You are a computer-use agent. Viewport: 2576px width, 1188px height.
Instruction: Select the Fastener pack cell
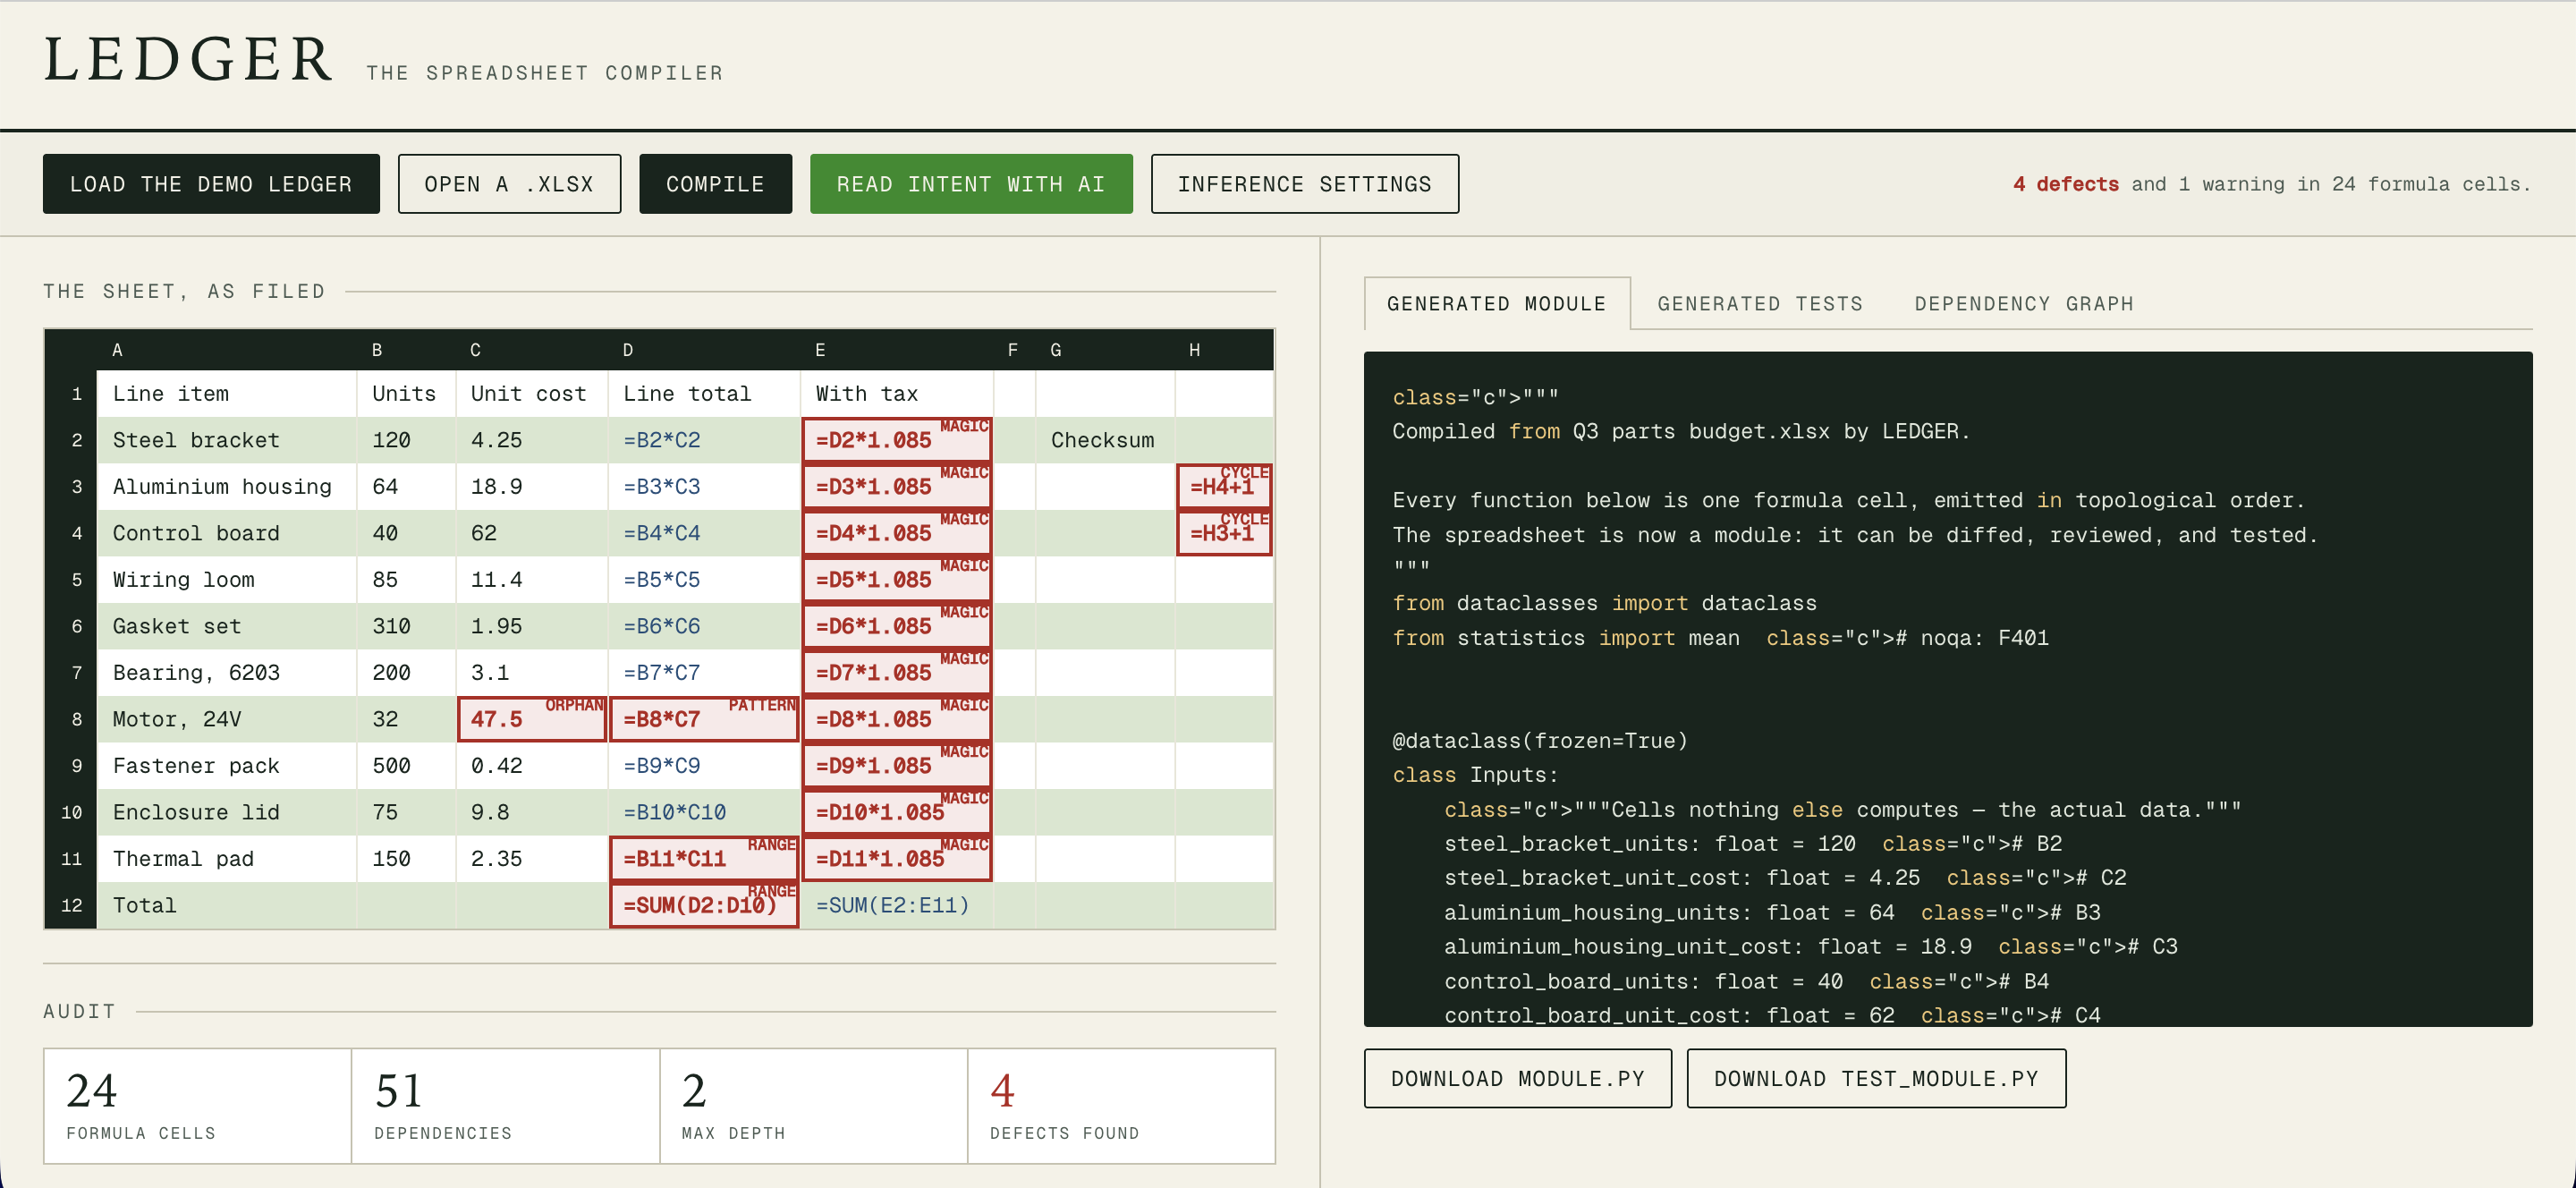pyautogui.click(x=227, y=766)
